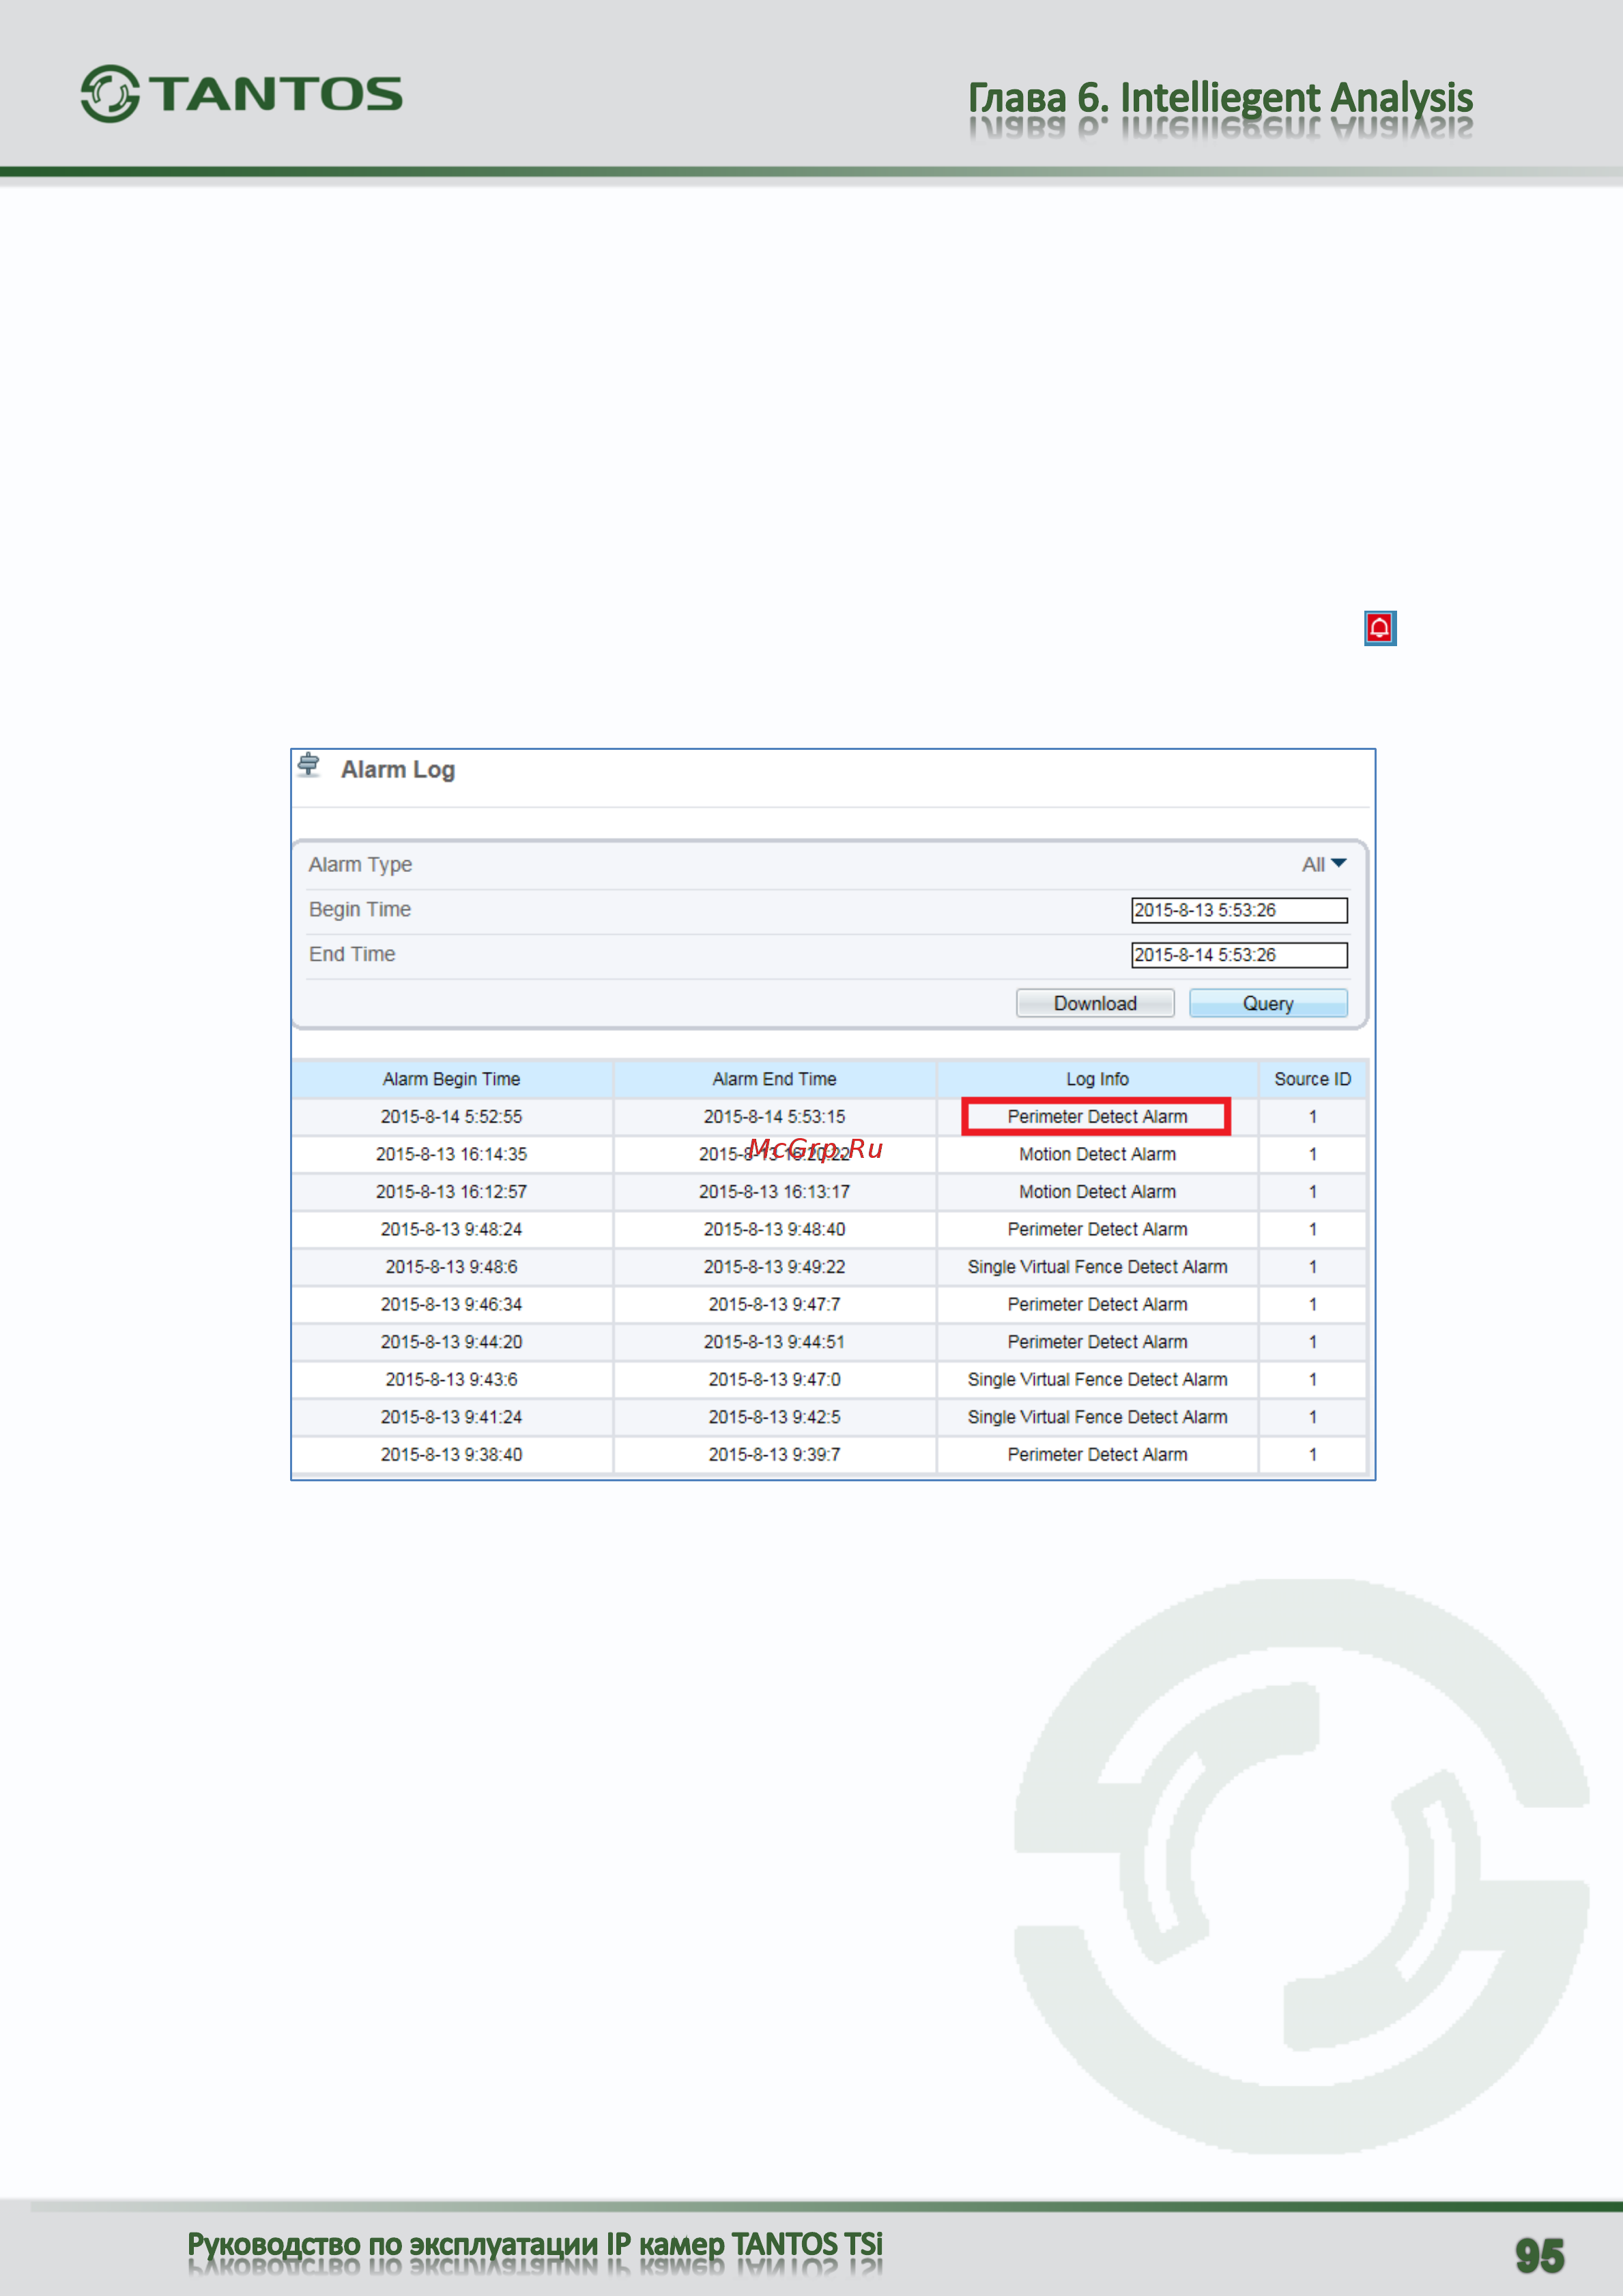
Task: Click the Alarm Log signpost icon
Action: 309,766
